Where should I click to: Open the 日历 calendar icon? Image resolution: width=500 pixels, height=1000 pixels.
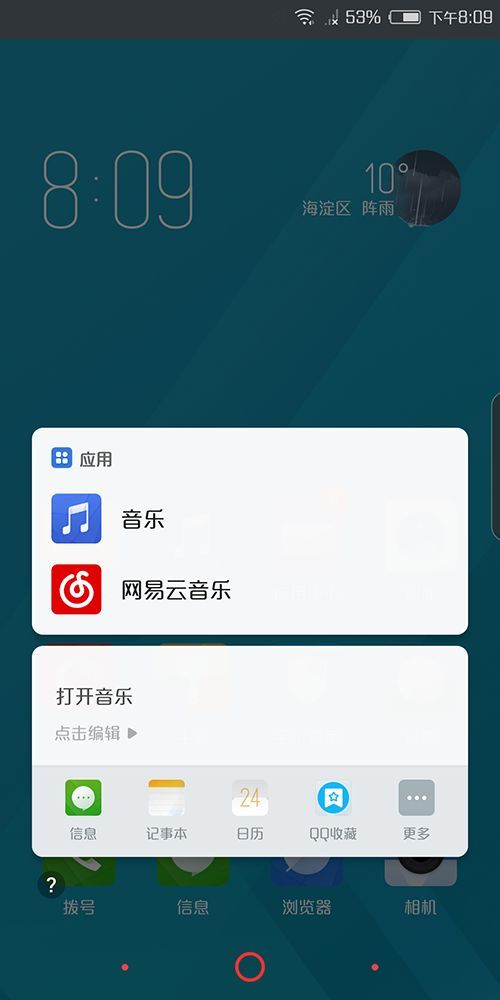pyautogui.click(x=250, y=798)
